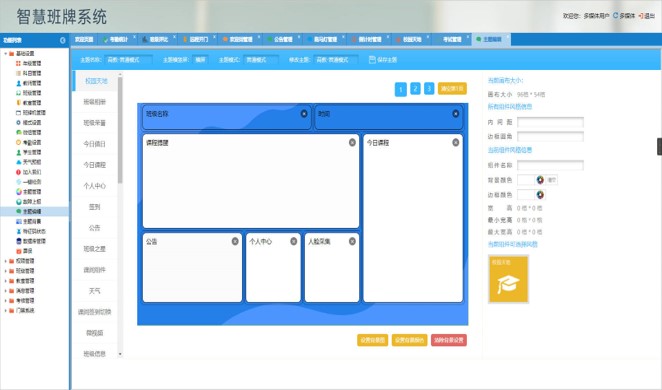Click the 多媒体 refresh icon in the header

point(615,16)
